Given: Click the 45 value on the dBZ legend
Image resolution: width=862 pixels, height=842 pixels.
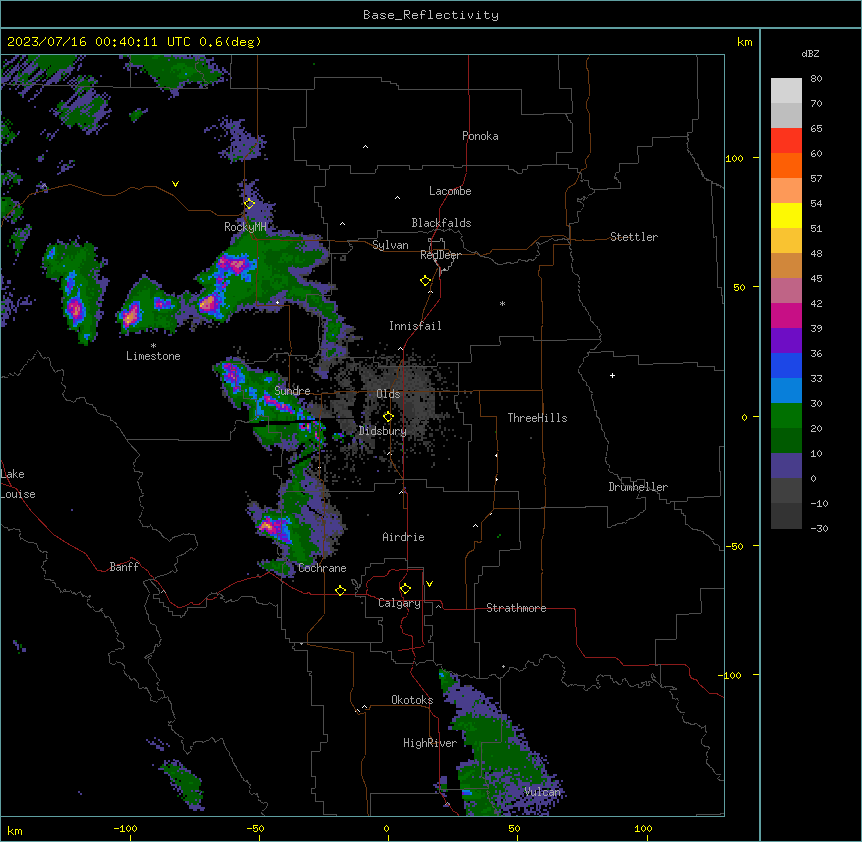Looking at the screenshot, I should 816,278.
